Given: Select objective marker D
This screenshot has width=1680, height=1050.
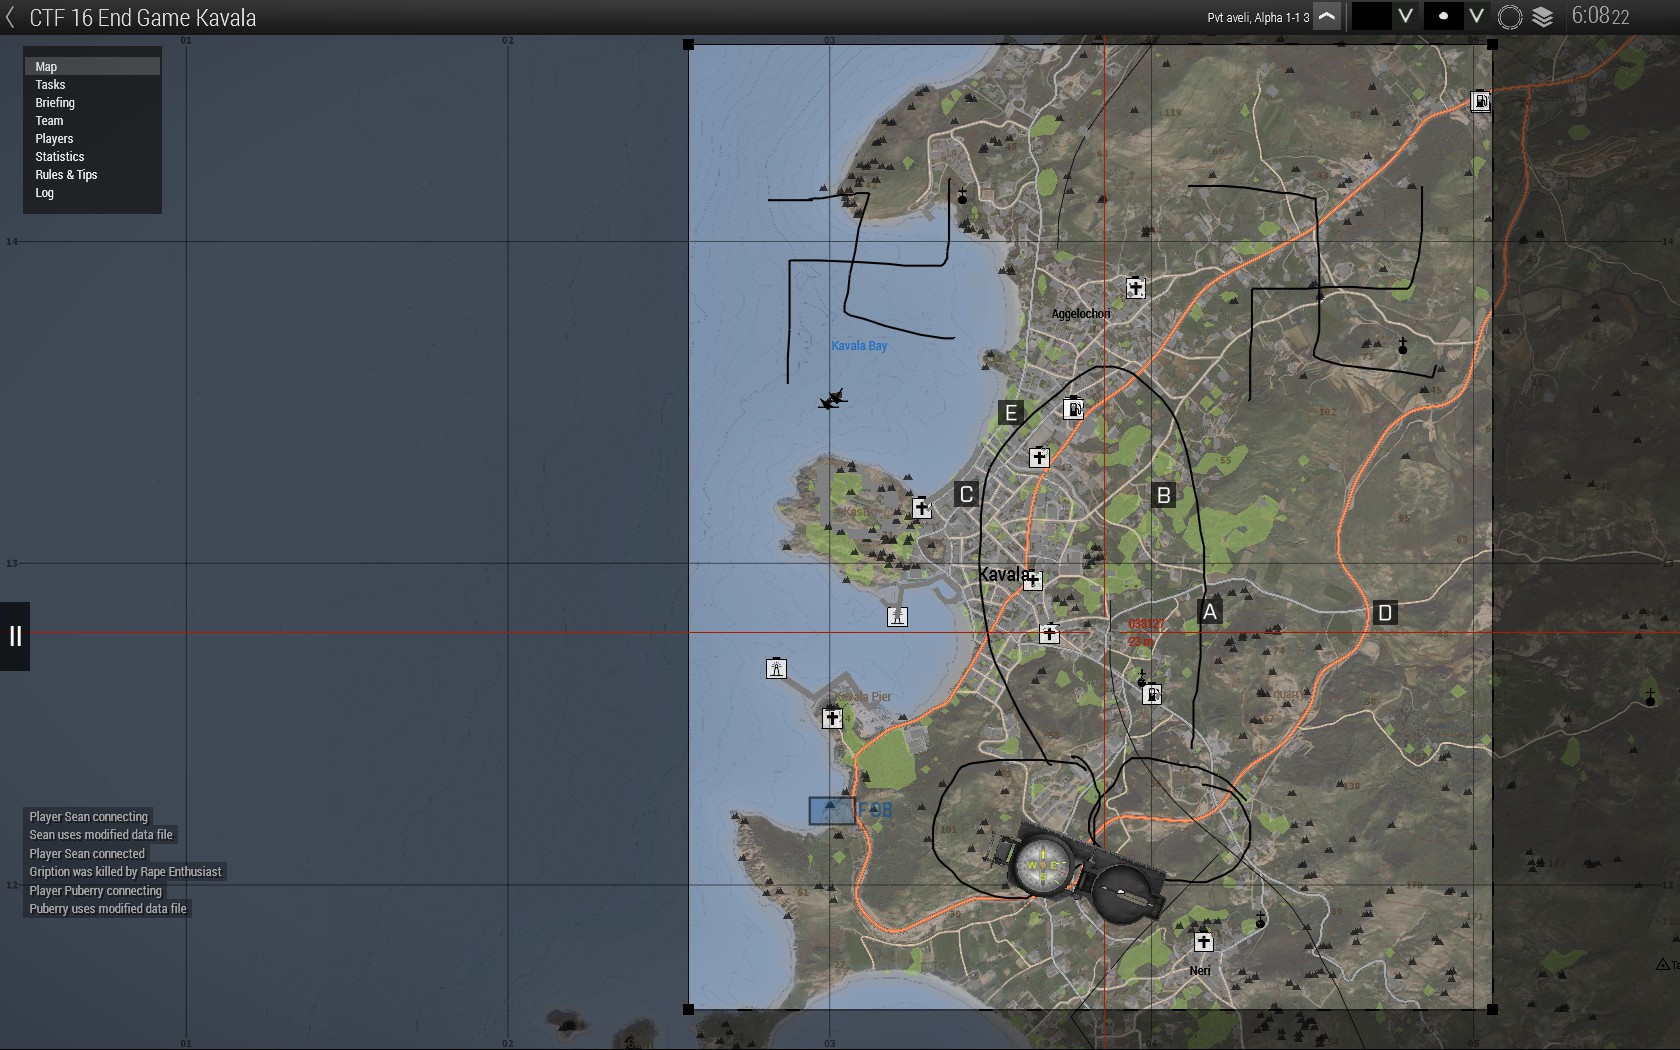Looking at the screenshot, I should pos(1385,613).
